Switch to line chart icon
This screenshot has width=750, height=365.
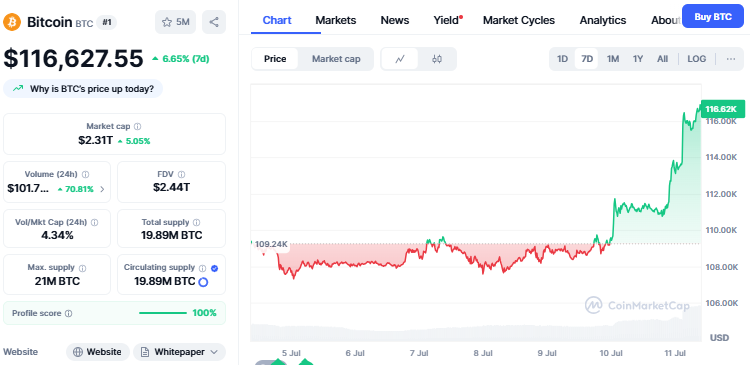click(400, 59)
